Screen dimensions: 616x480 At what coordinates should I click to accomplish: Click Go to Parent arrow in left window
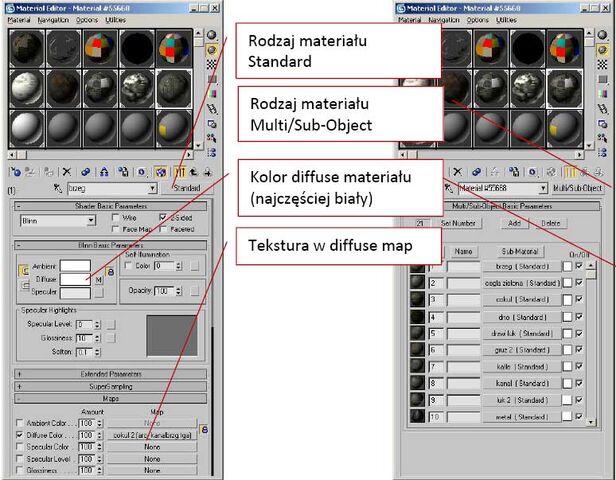point(193,172)
